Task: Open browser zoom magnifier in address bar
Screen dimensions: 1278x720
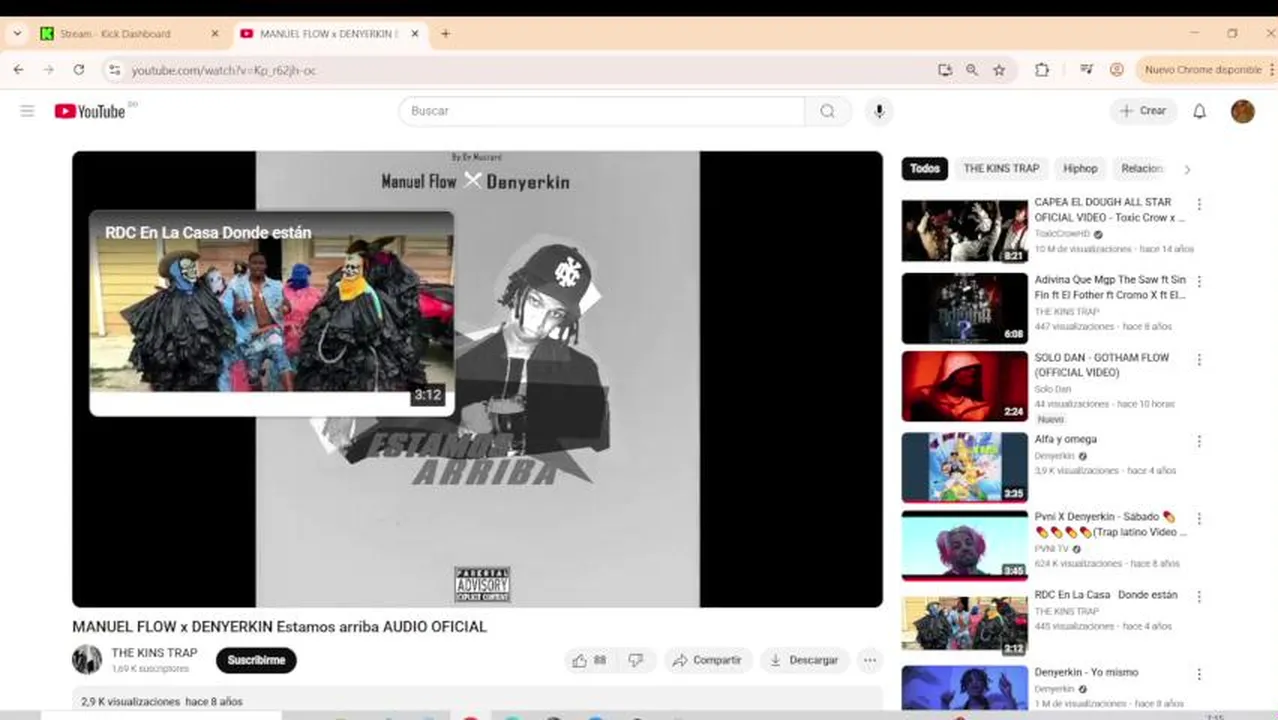Action: click(x=971, y=70)
